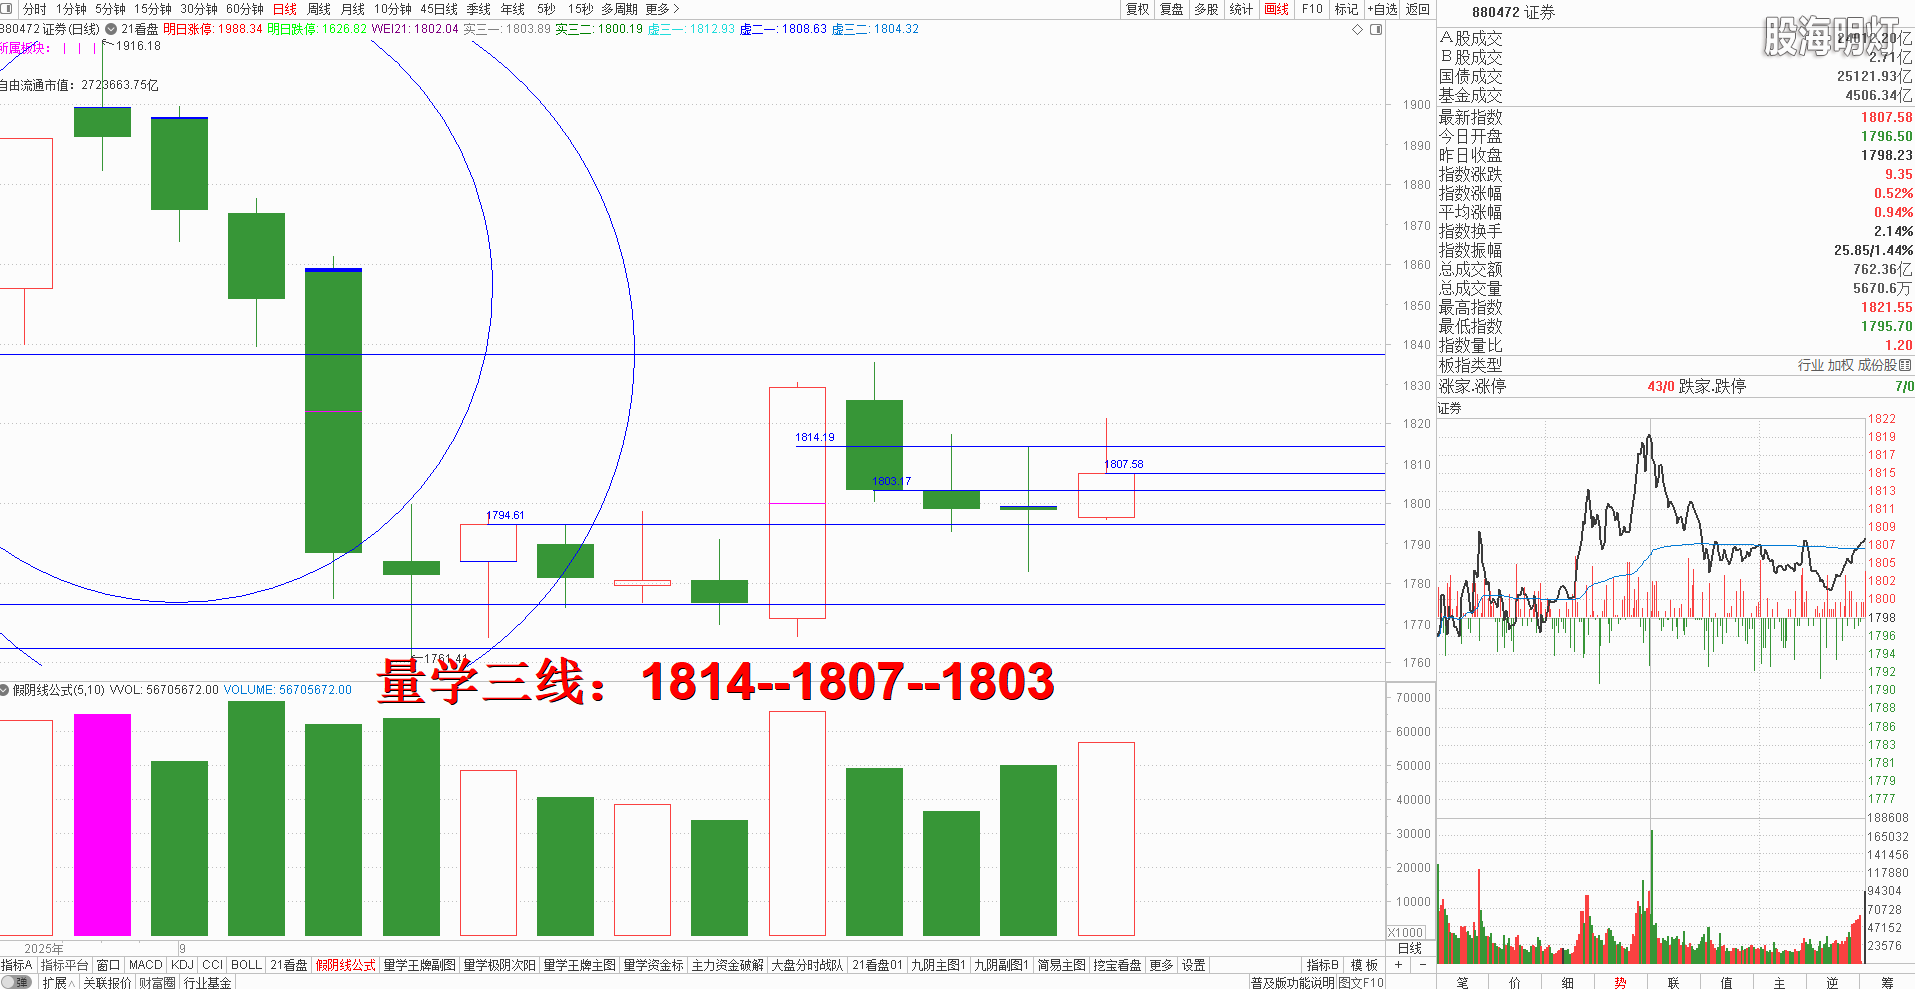Click the window layout icon at chart top-right
Image resolution: width=1915 pixels, height=989 pixels.
pos(1376,29)
